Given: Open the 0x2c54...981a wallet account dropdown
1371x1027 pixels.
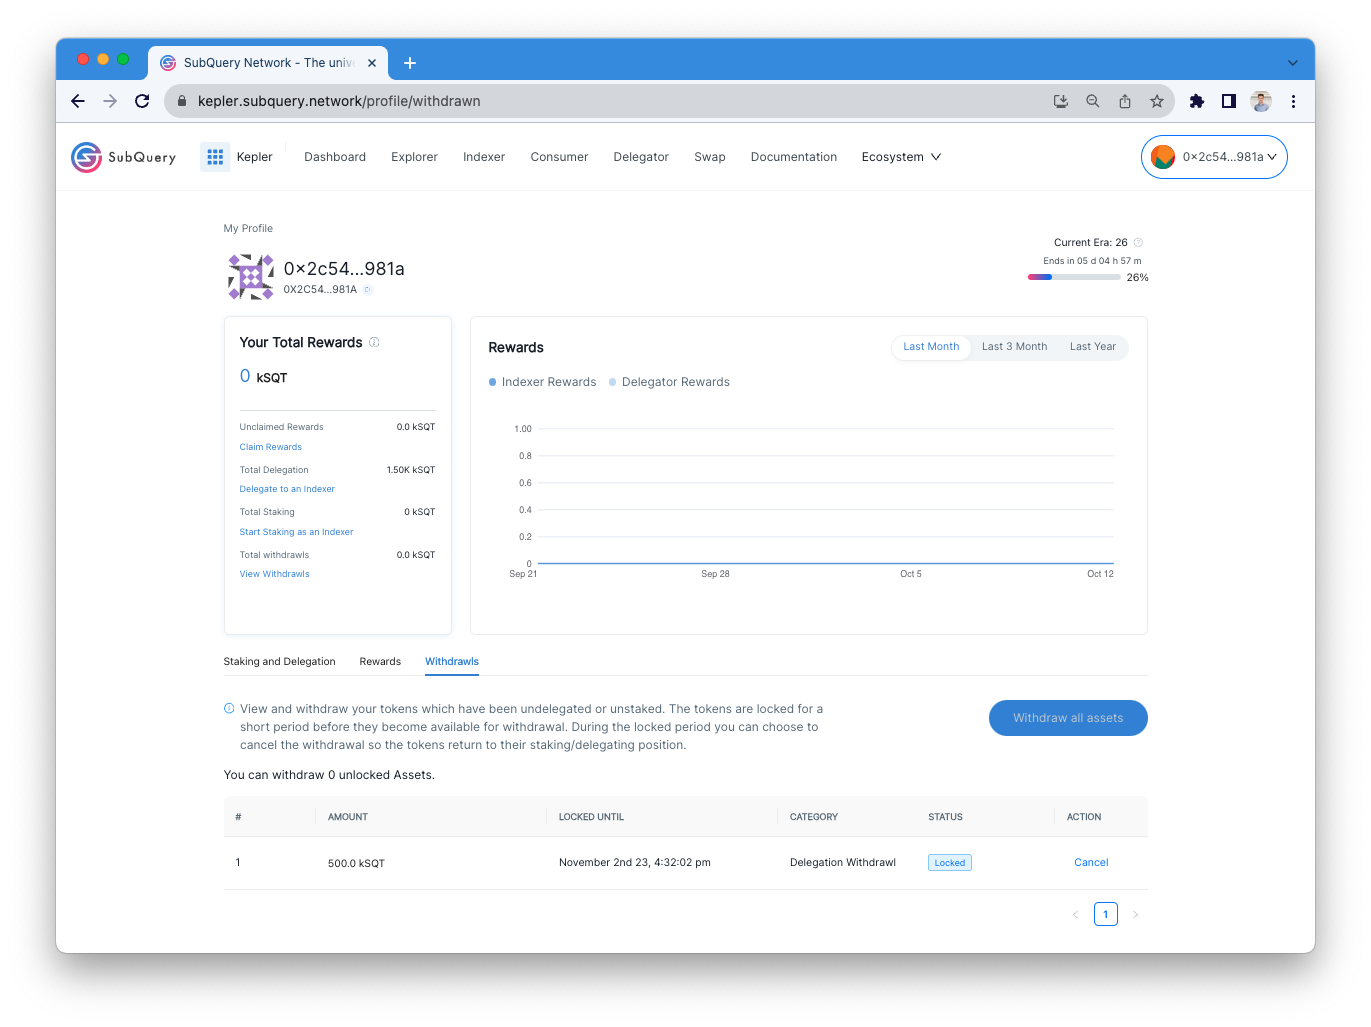Looking at the screenshot, I should point(1214,157).
